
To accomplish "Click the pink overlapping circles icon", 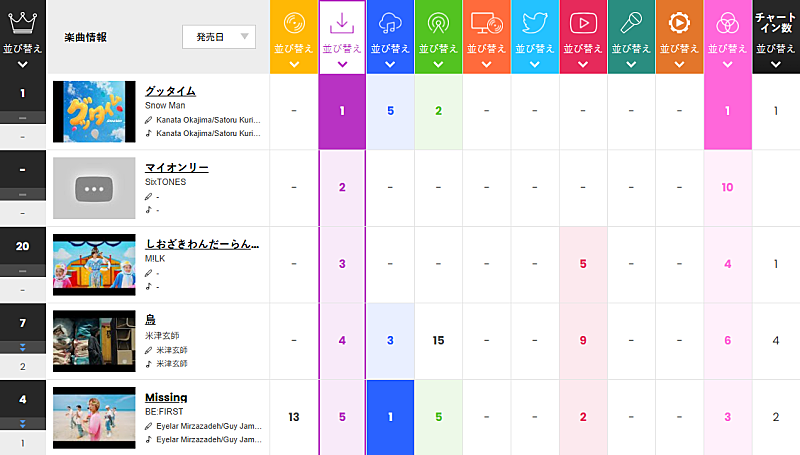I will coord(728,23).
